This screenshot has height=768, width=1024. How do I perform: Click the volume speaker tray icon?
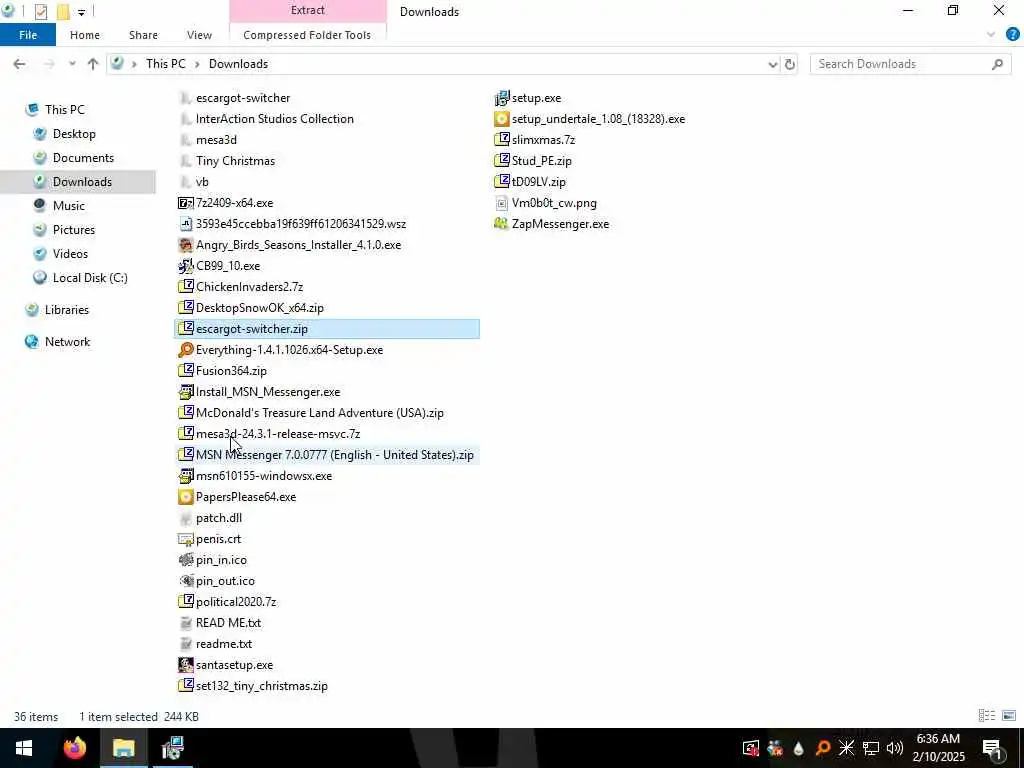(x=895, y=748)
